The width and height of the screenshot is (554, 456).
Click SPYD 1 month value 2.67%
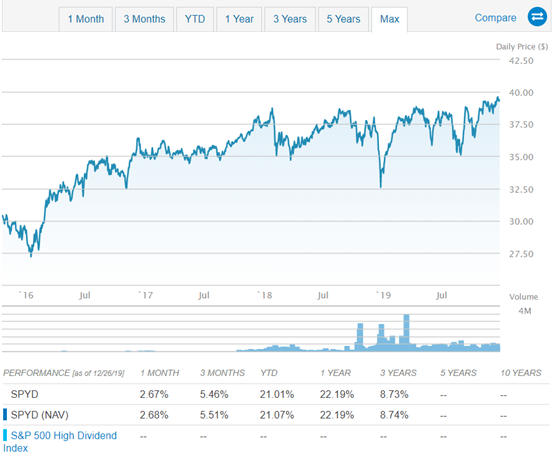pyautogui.click(x=154, y=394)
